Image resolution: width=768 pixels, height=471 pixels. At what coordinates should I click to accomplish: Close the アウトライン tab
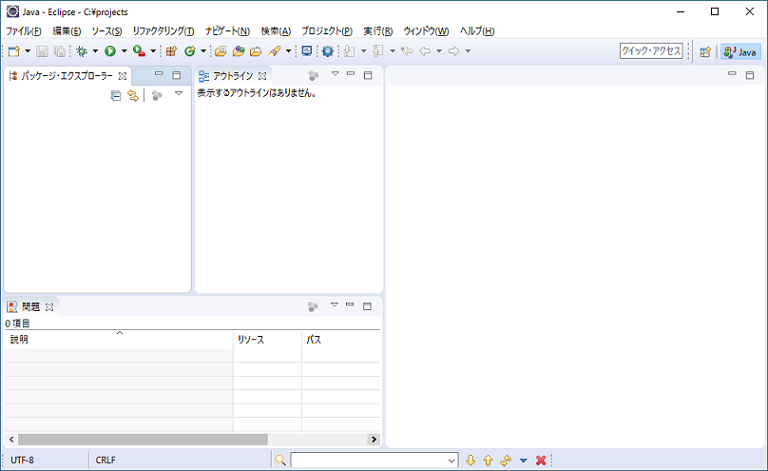click(263, 76)
